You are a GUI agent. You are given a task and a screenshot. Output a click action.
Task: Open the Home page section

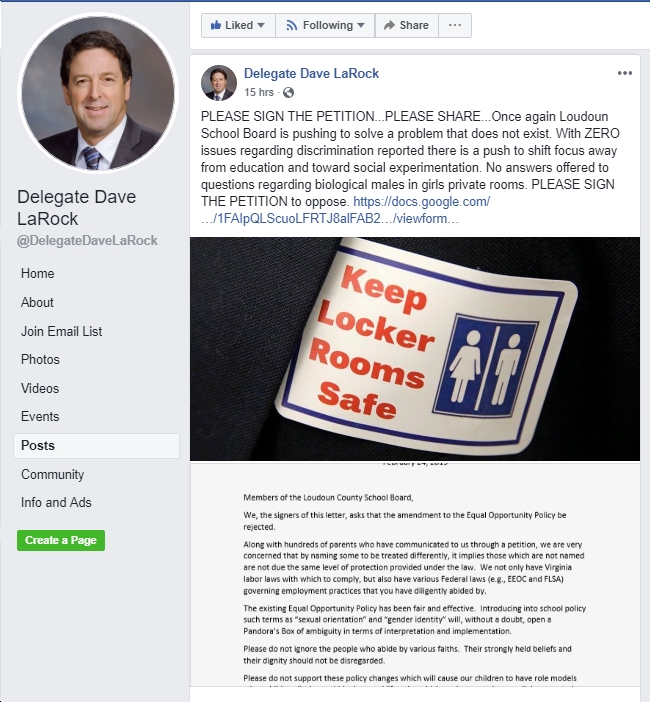click(x=38, y=273)
